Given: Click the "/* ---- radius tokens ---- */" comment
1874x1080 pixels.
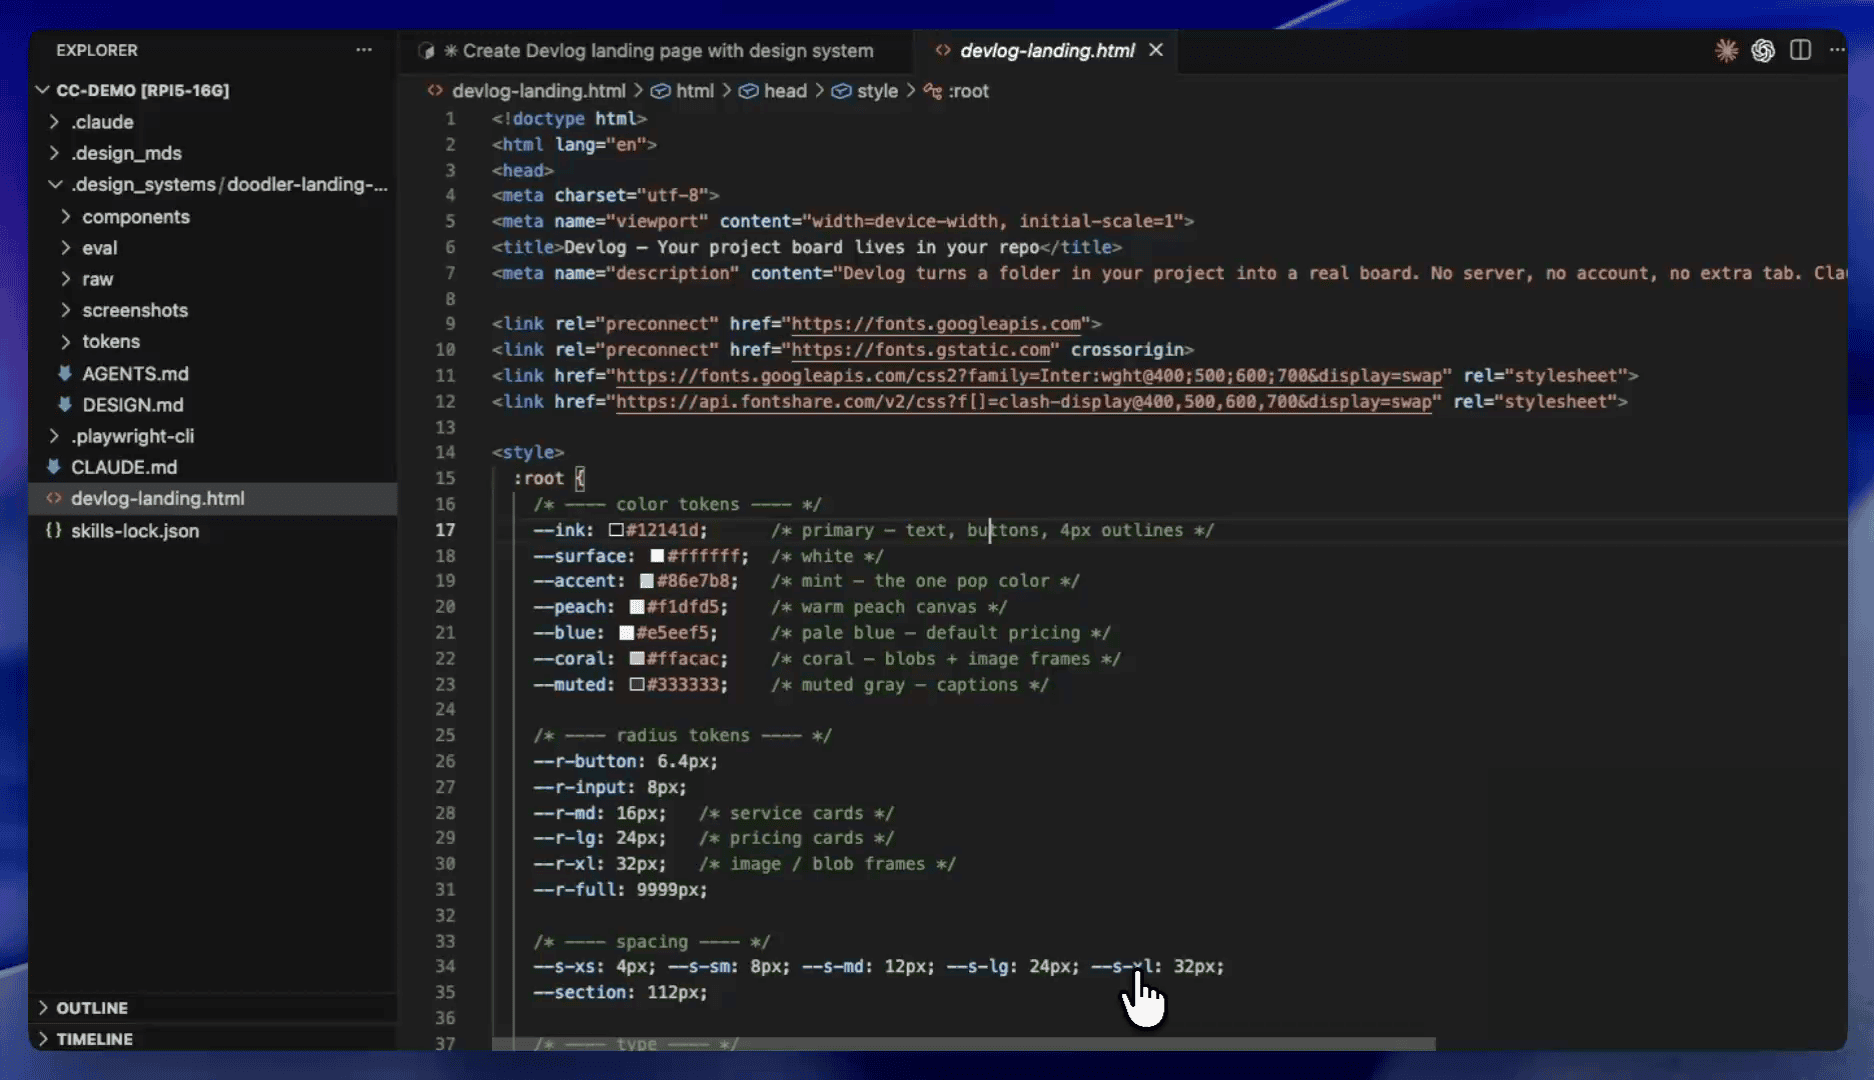Looking at the screenshot, I should click(x=682, y=736).
